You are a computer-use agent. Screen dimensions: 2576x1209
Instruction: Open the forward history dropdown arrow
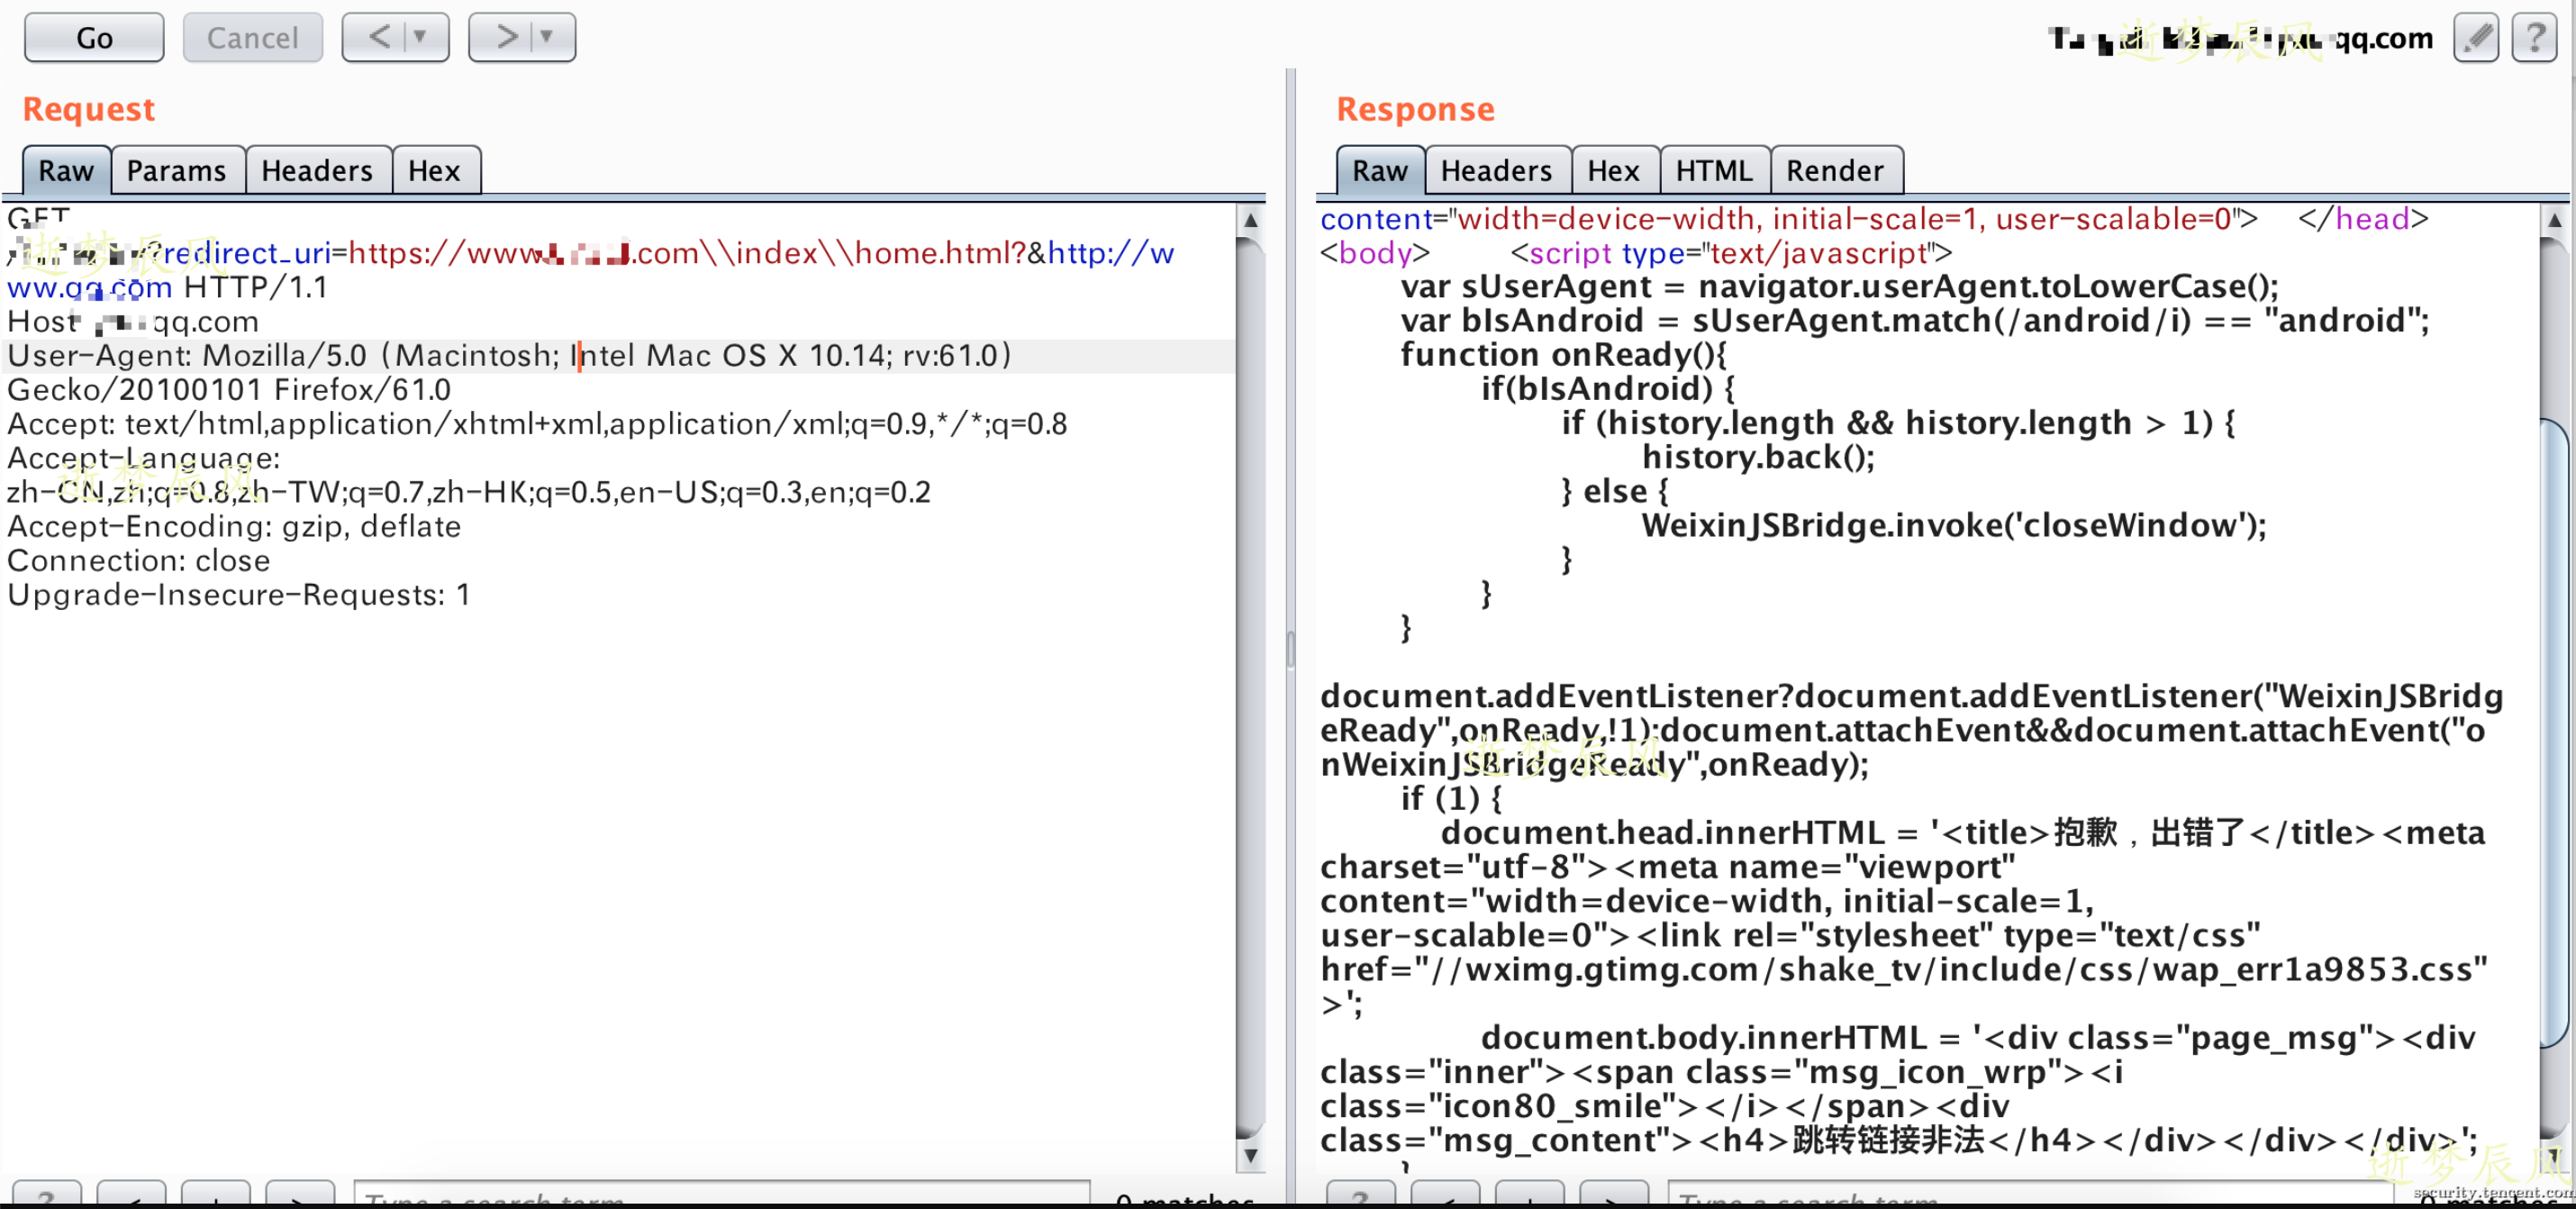(x=547, y=38)
